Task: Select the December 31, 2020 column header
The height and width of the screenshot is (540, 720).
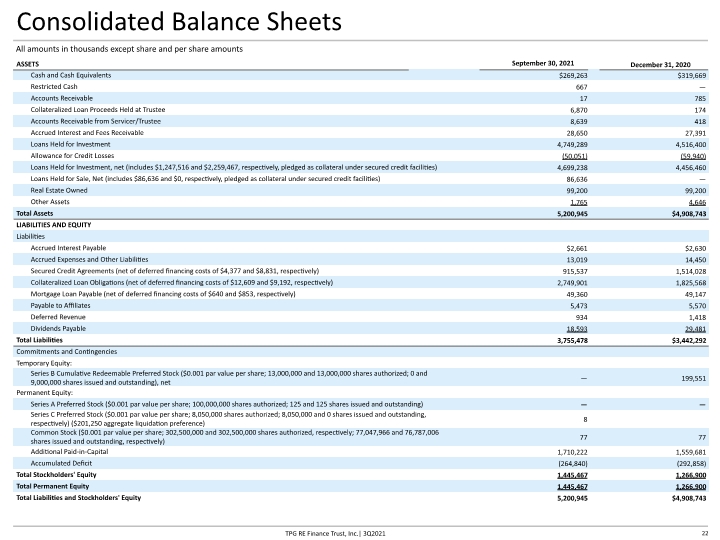Action: (660, 65)
